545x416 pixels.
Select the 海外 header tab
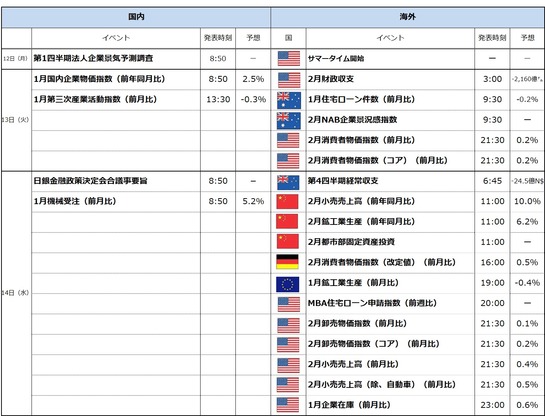(x=407, y=17)
